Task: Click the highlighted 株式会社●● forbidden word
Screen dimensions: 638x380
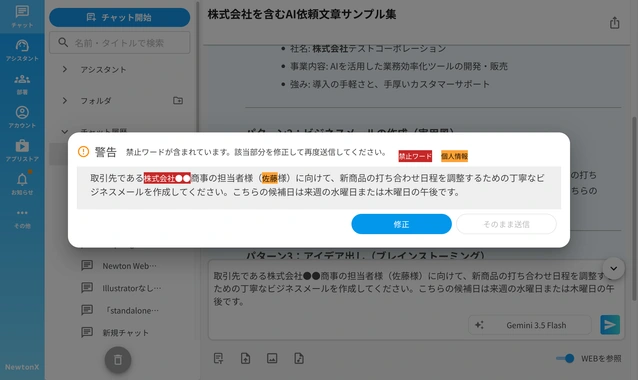Action: [x=167, y=178]
